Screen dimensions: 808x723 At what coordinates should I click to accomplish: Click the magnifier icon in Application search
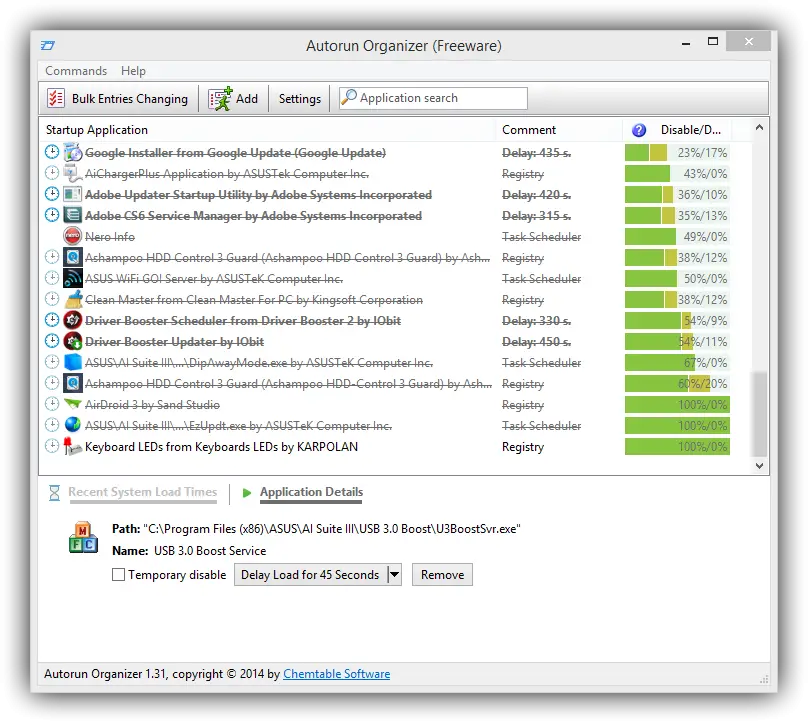[349, 97]
